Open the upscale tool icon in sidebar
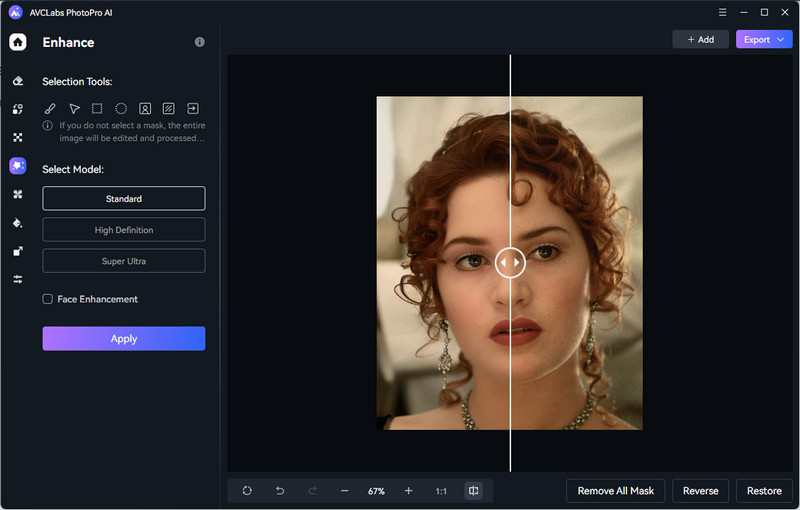The width and height of the screenshot is (800, 510). [x=18, y=137]
